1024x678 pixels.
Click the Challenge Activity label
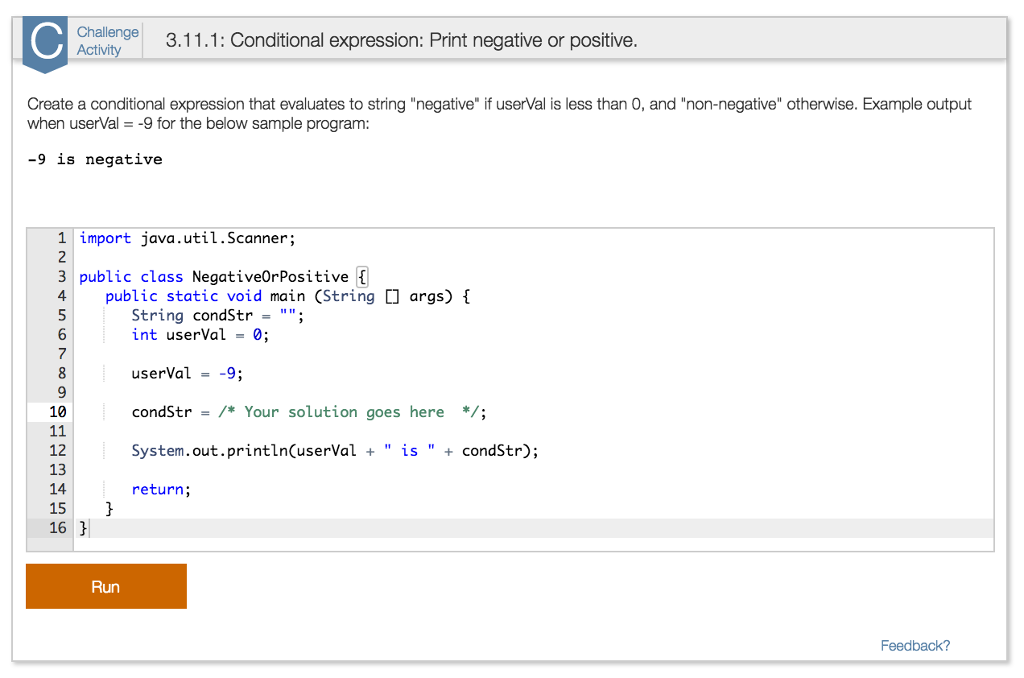point(107,40)
